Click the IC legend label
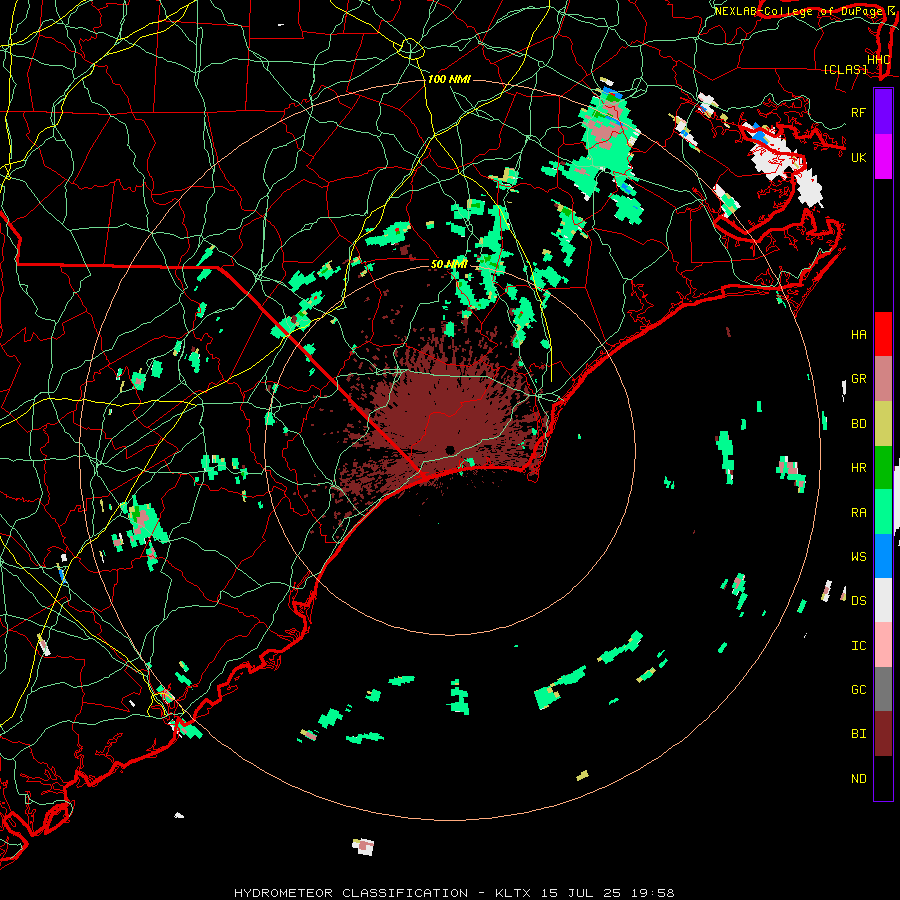Screen dimensions: 900x900 858,645
